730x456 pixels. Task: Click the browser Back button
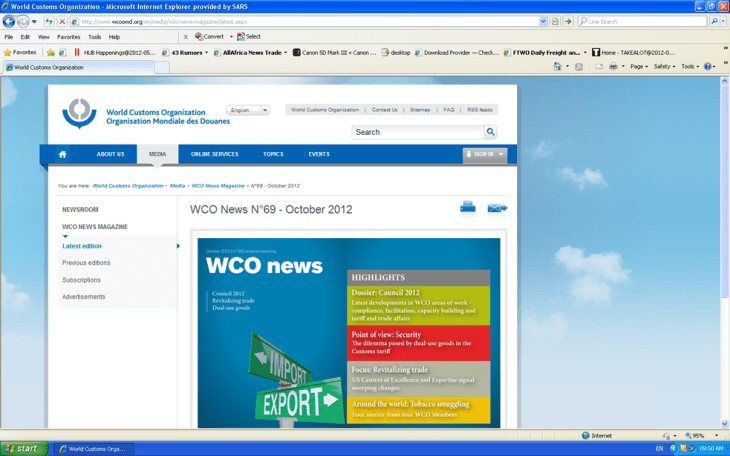[9, 21]
